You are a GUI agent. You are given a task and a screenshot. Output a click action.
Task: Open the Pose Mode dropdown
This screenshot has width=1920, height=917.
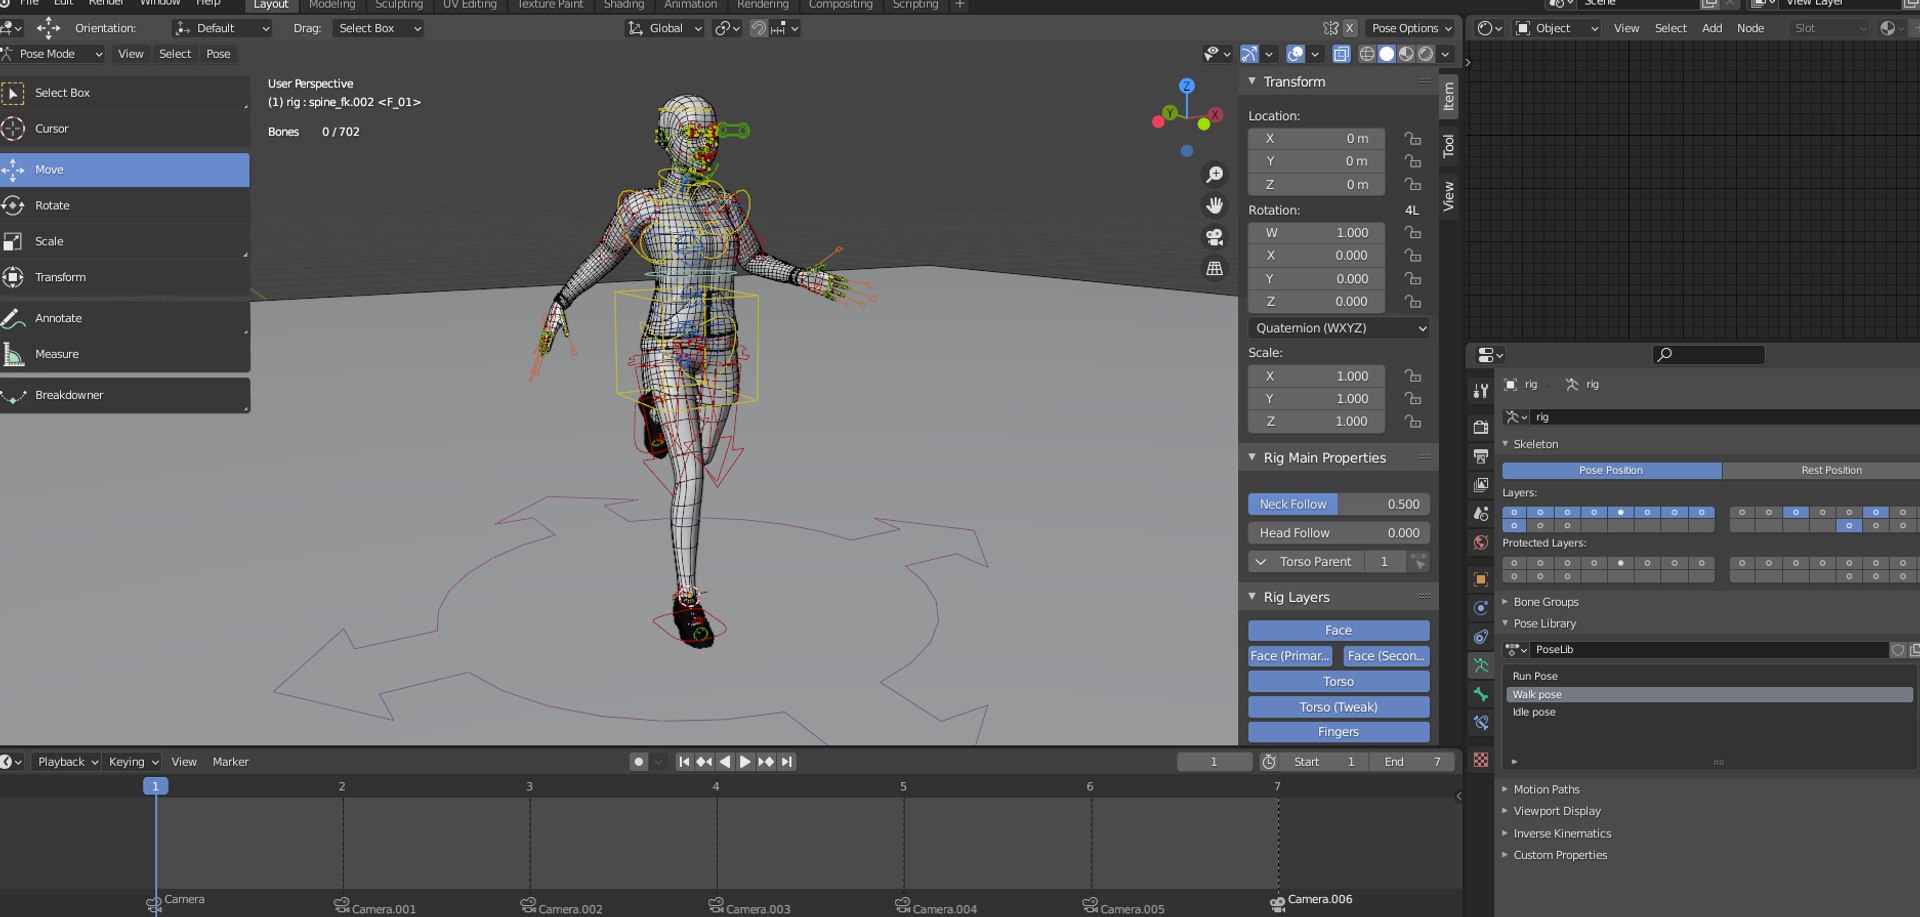tap(53, 54)
